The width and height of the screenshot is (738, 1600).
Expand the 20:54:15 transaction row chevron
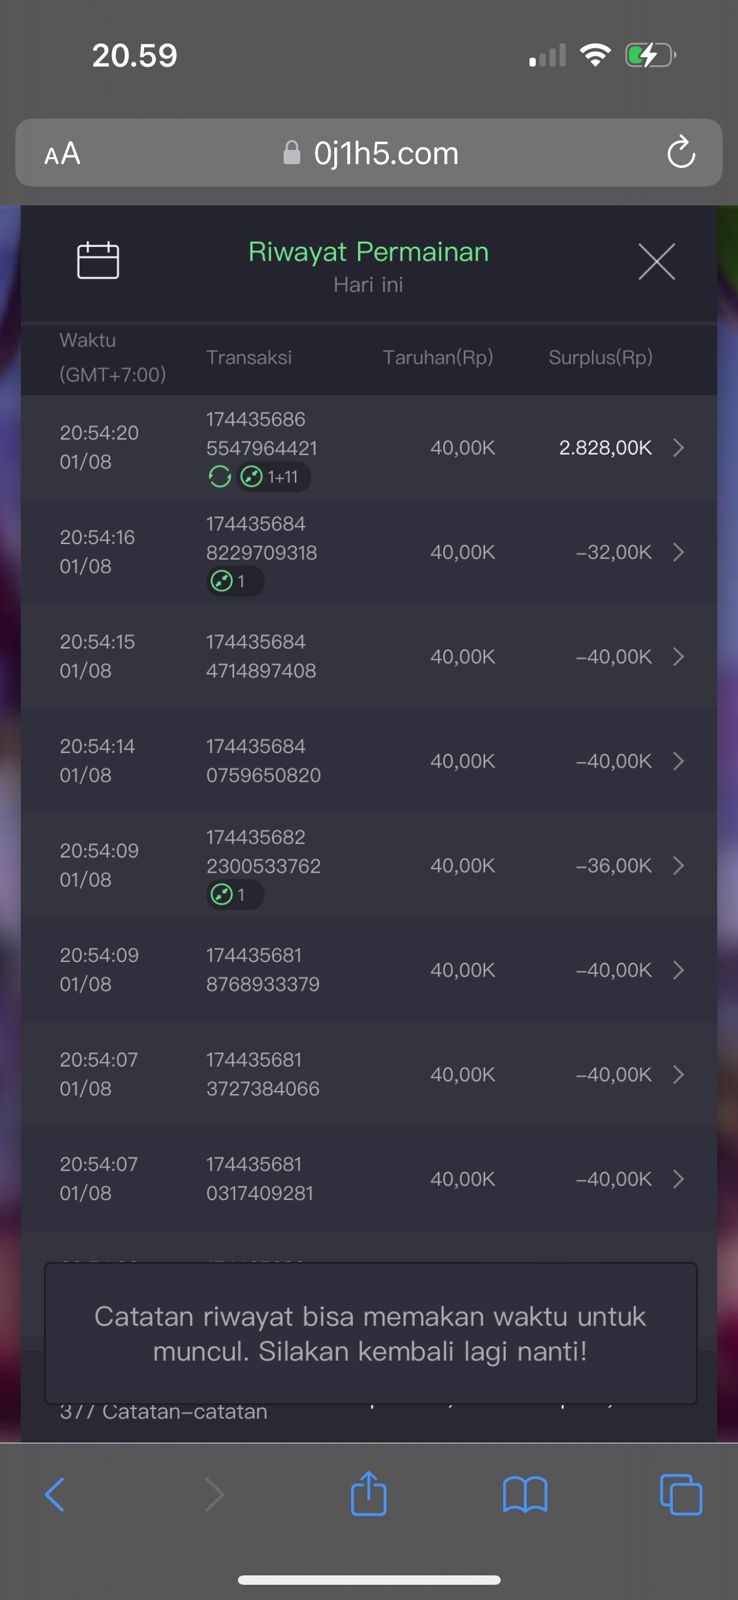tap(679, 657)
